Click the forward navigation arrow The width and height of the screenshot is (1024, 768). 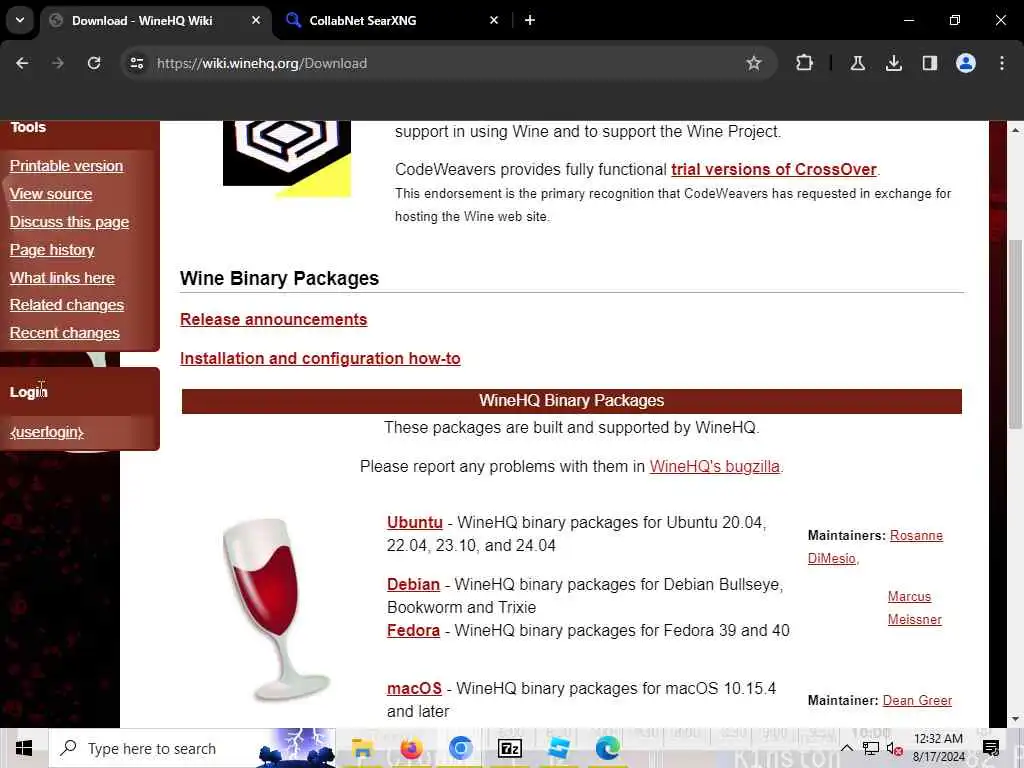pos(58,63)
